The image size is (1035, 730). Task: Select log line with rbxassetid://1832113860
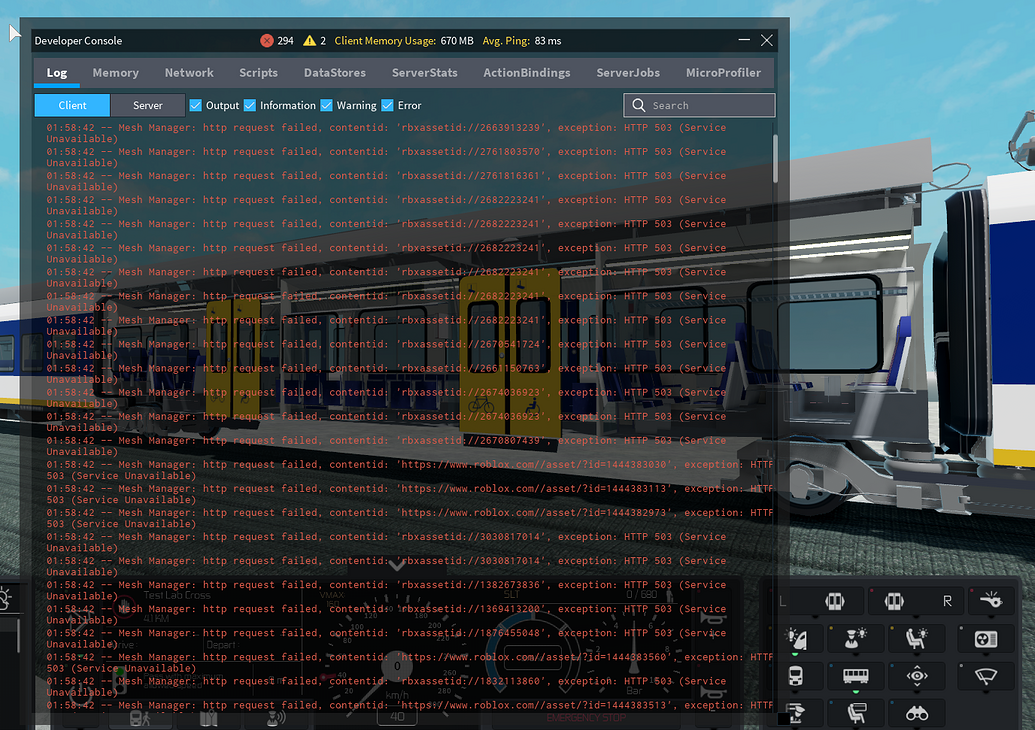(386, 686)
